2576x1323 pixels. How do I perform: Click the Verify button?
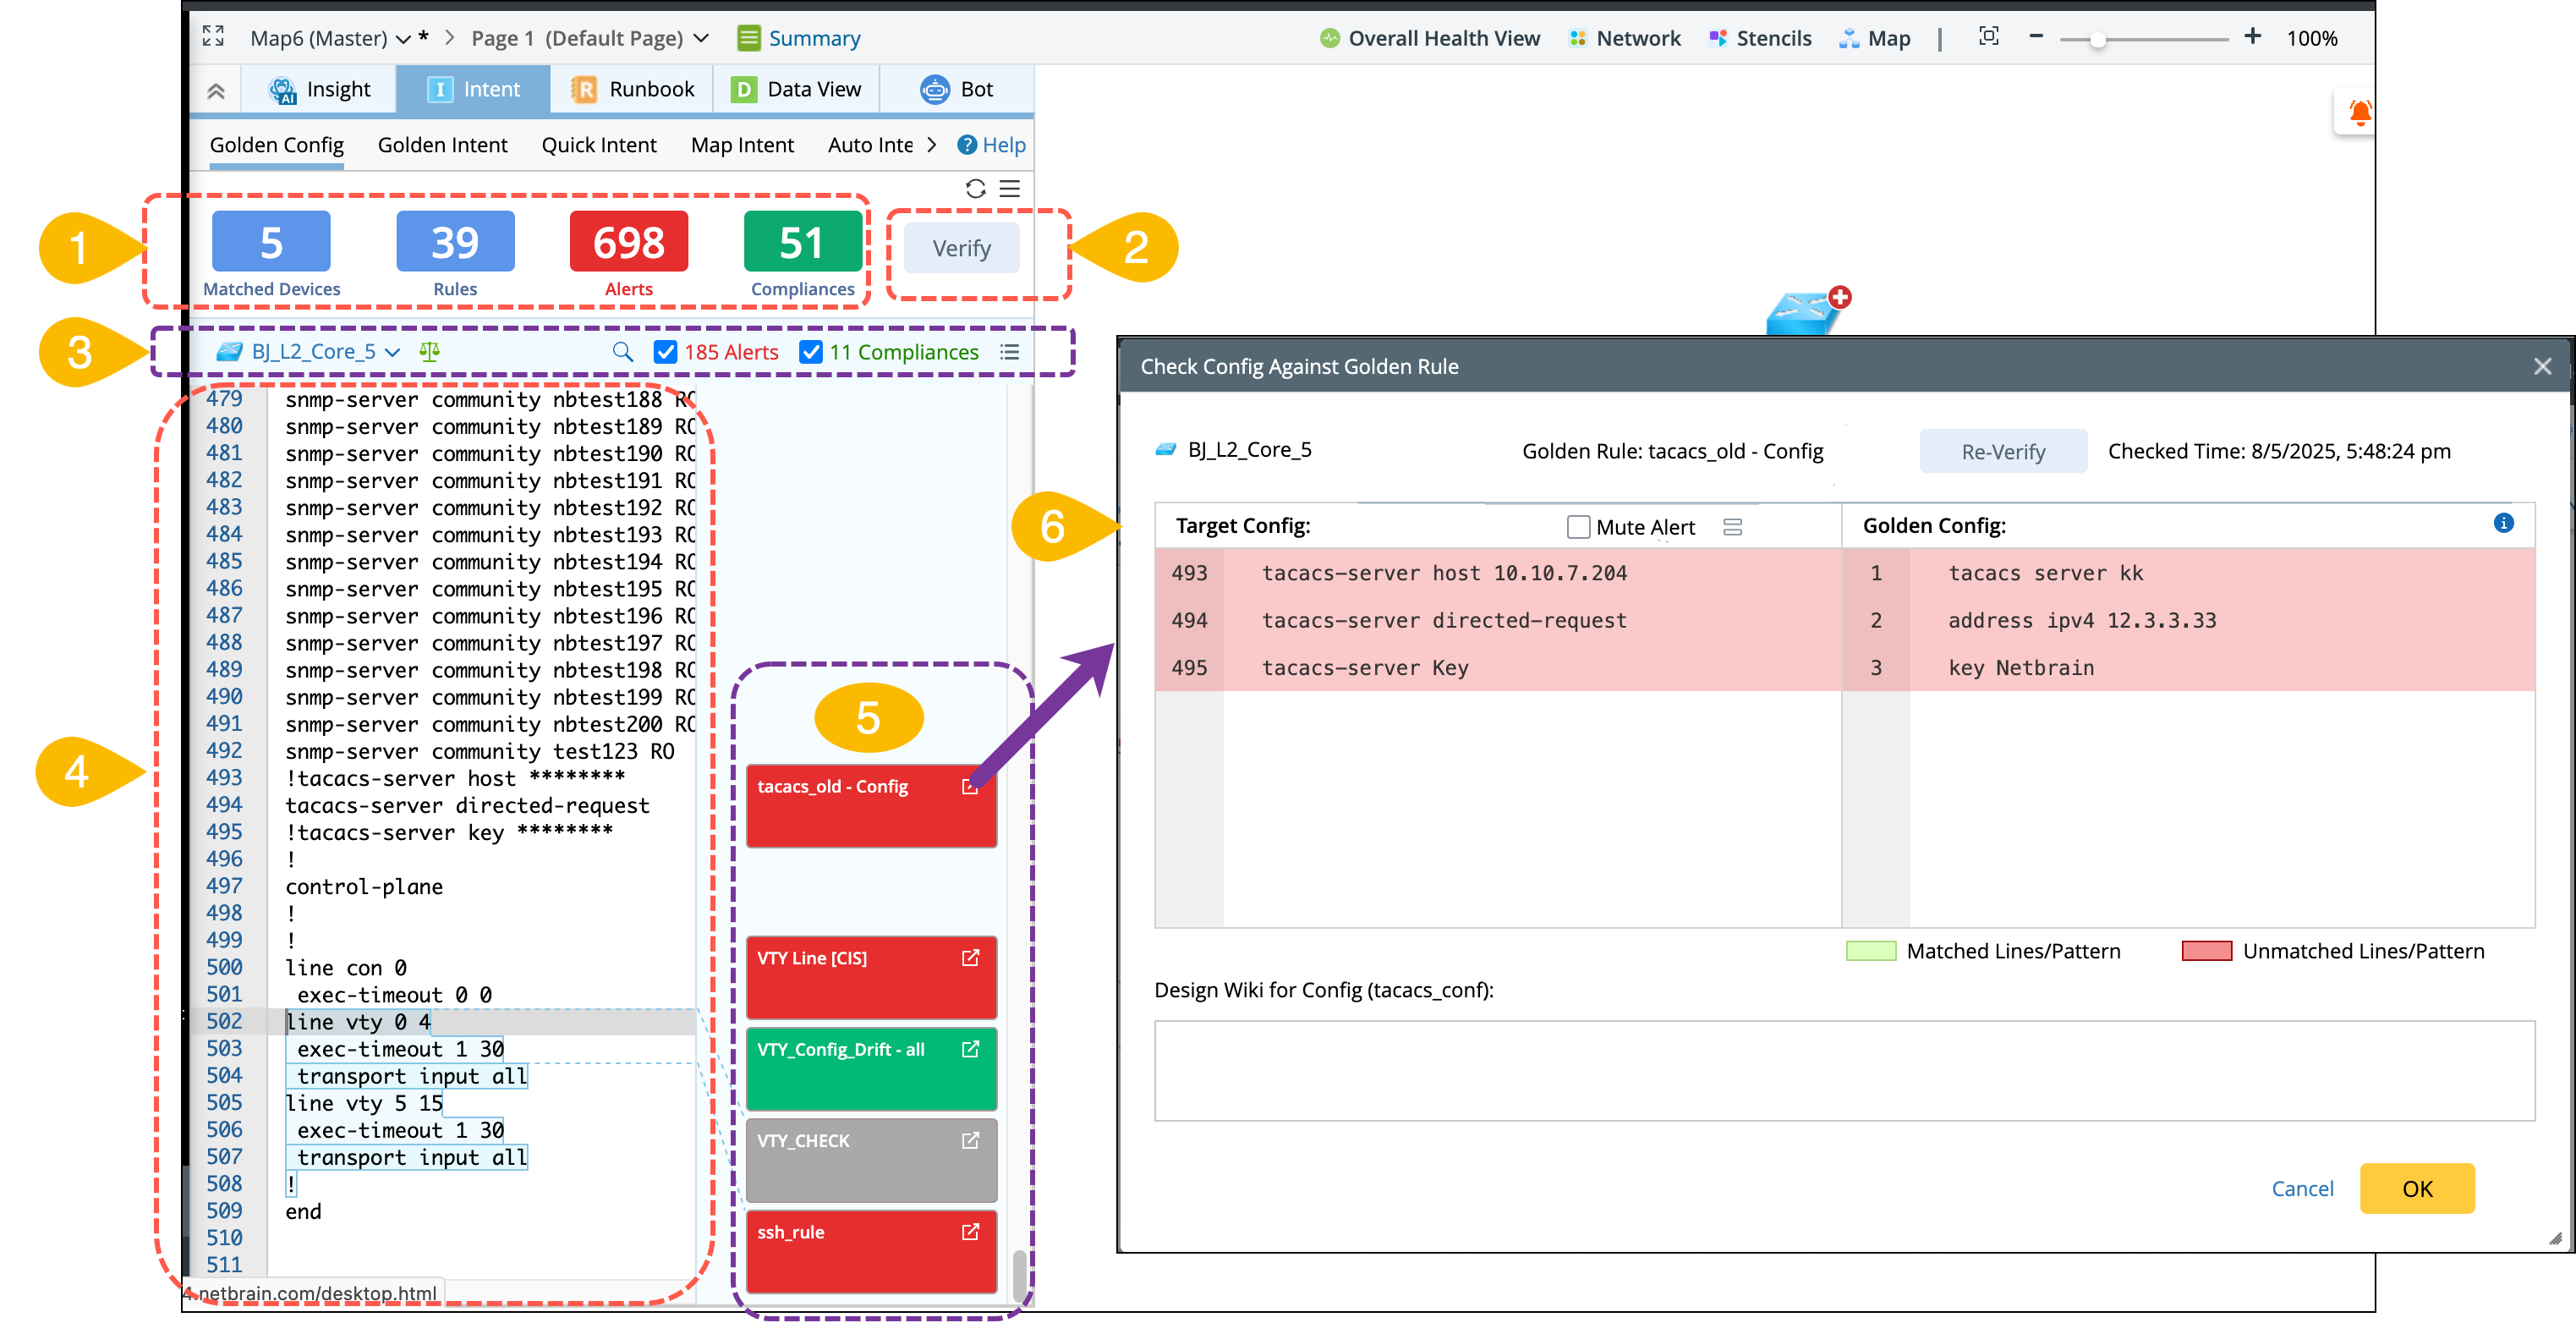pos(961,248)
